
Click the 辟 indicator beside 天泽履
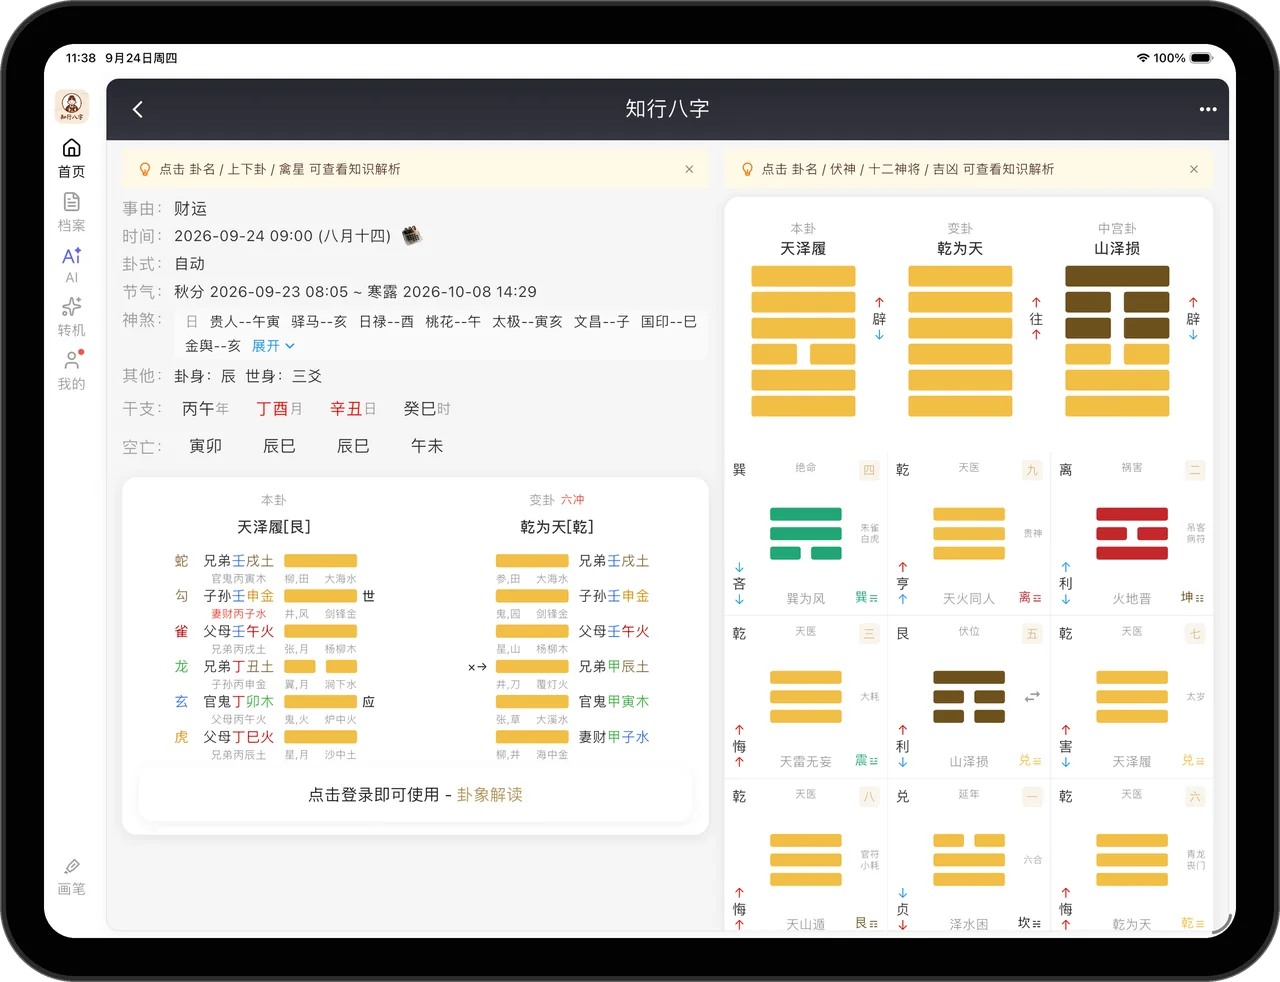coord(879,319)
